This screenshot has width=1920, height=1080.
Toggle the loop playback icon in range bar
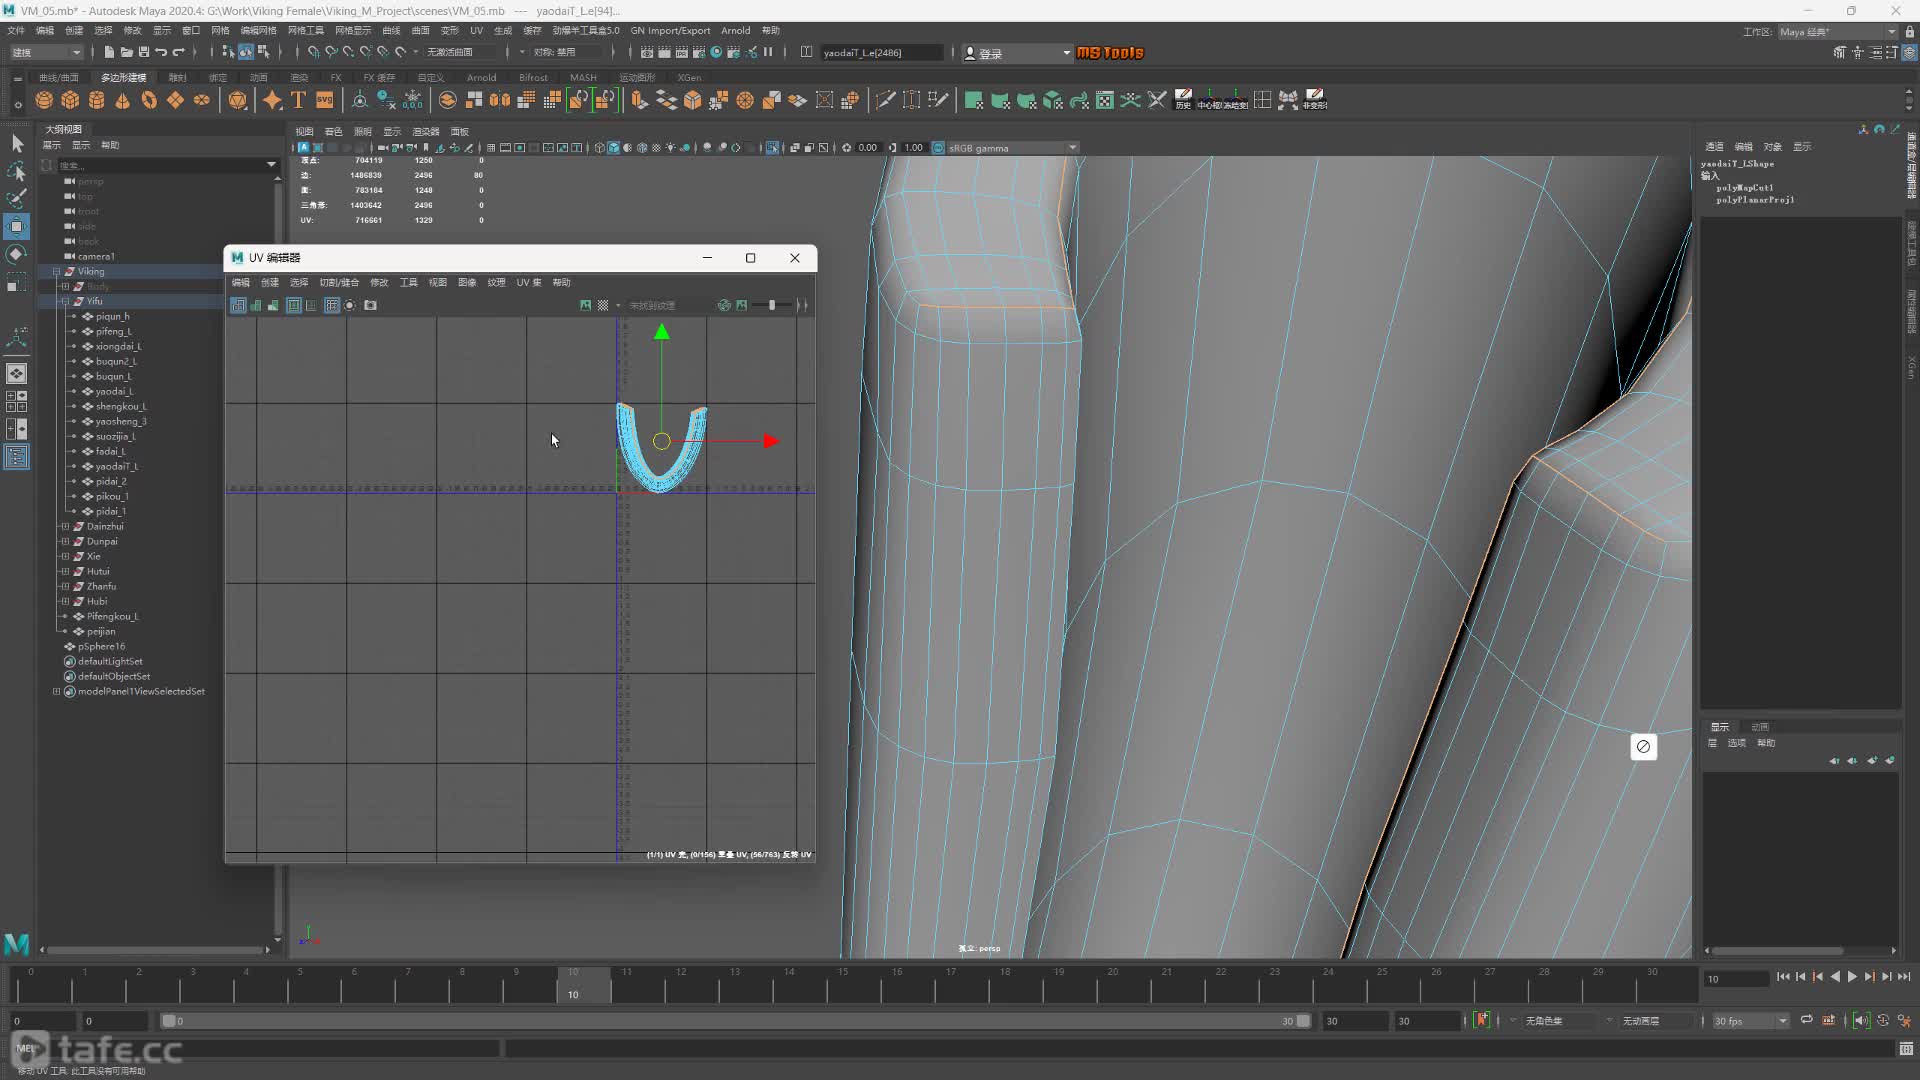coord(1806,1020)
